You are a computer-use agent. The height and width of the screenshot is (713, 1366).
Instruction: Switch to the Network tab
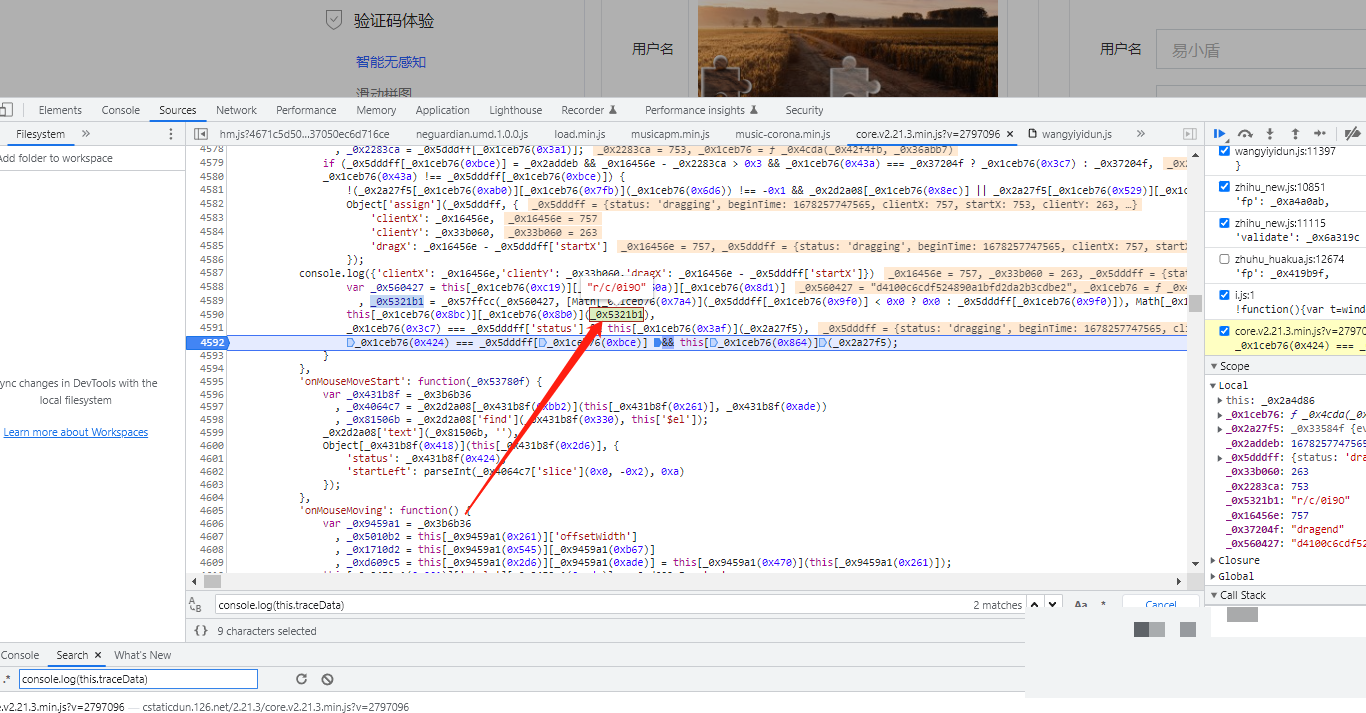[236, 110]
